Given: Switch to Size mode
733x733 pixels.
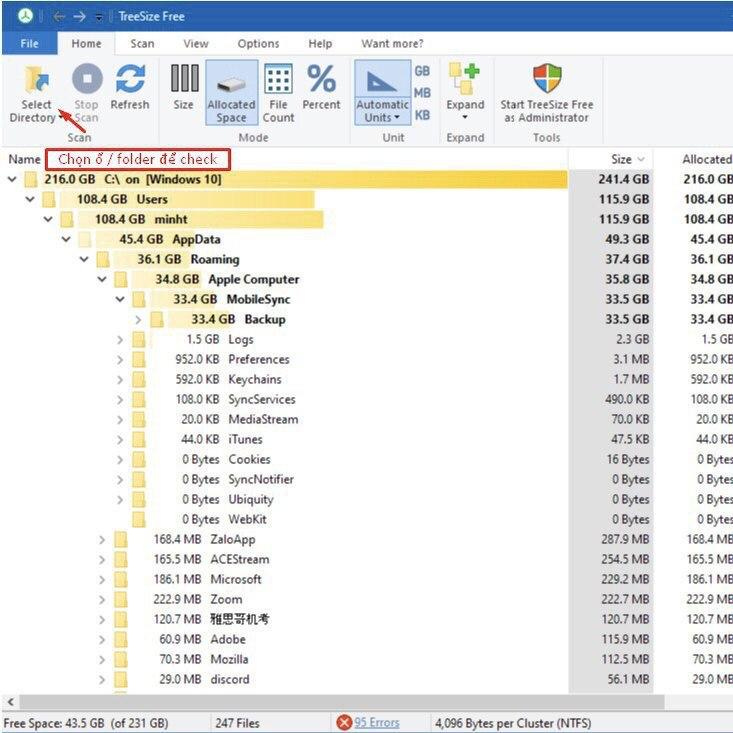Looking at the screenshot, I should [x=184, y=88].
